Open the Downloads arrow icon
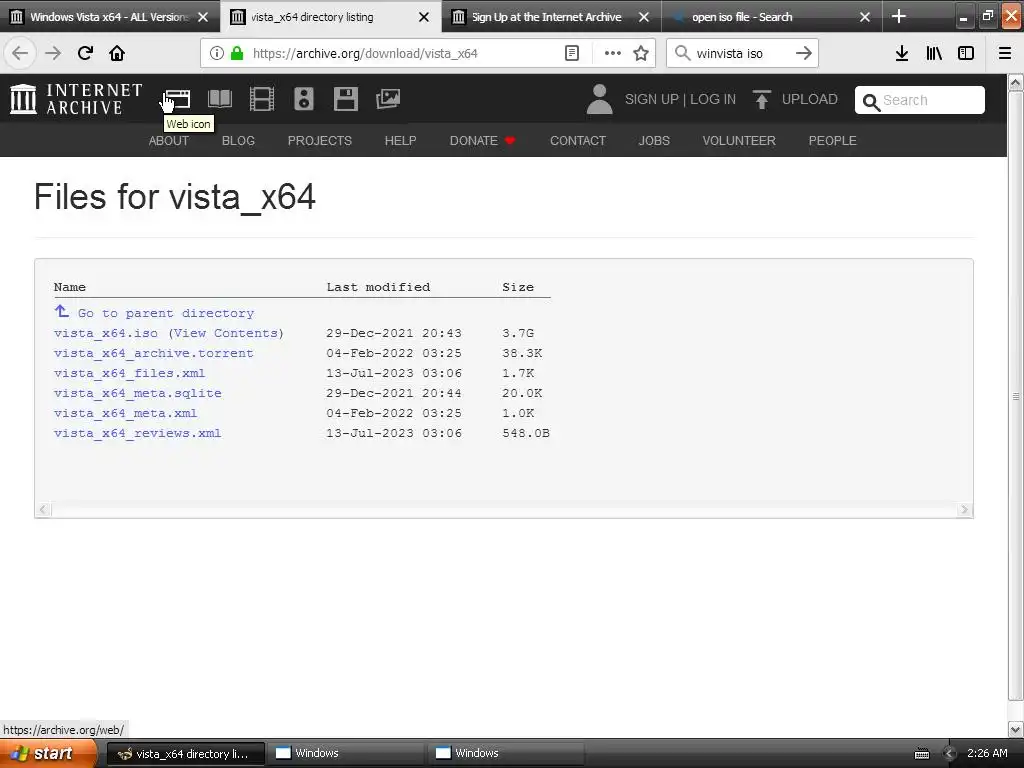This screenshot has width=1024, height=768. tap(902, 53)
